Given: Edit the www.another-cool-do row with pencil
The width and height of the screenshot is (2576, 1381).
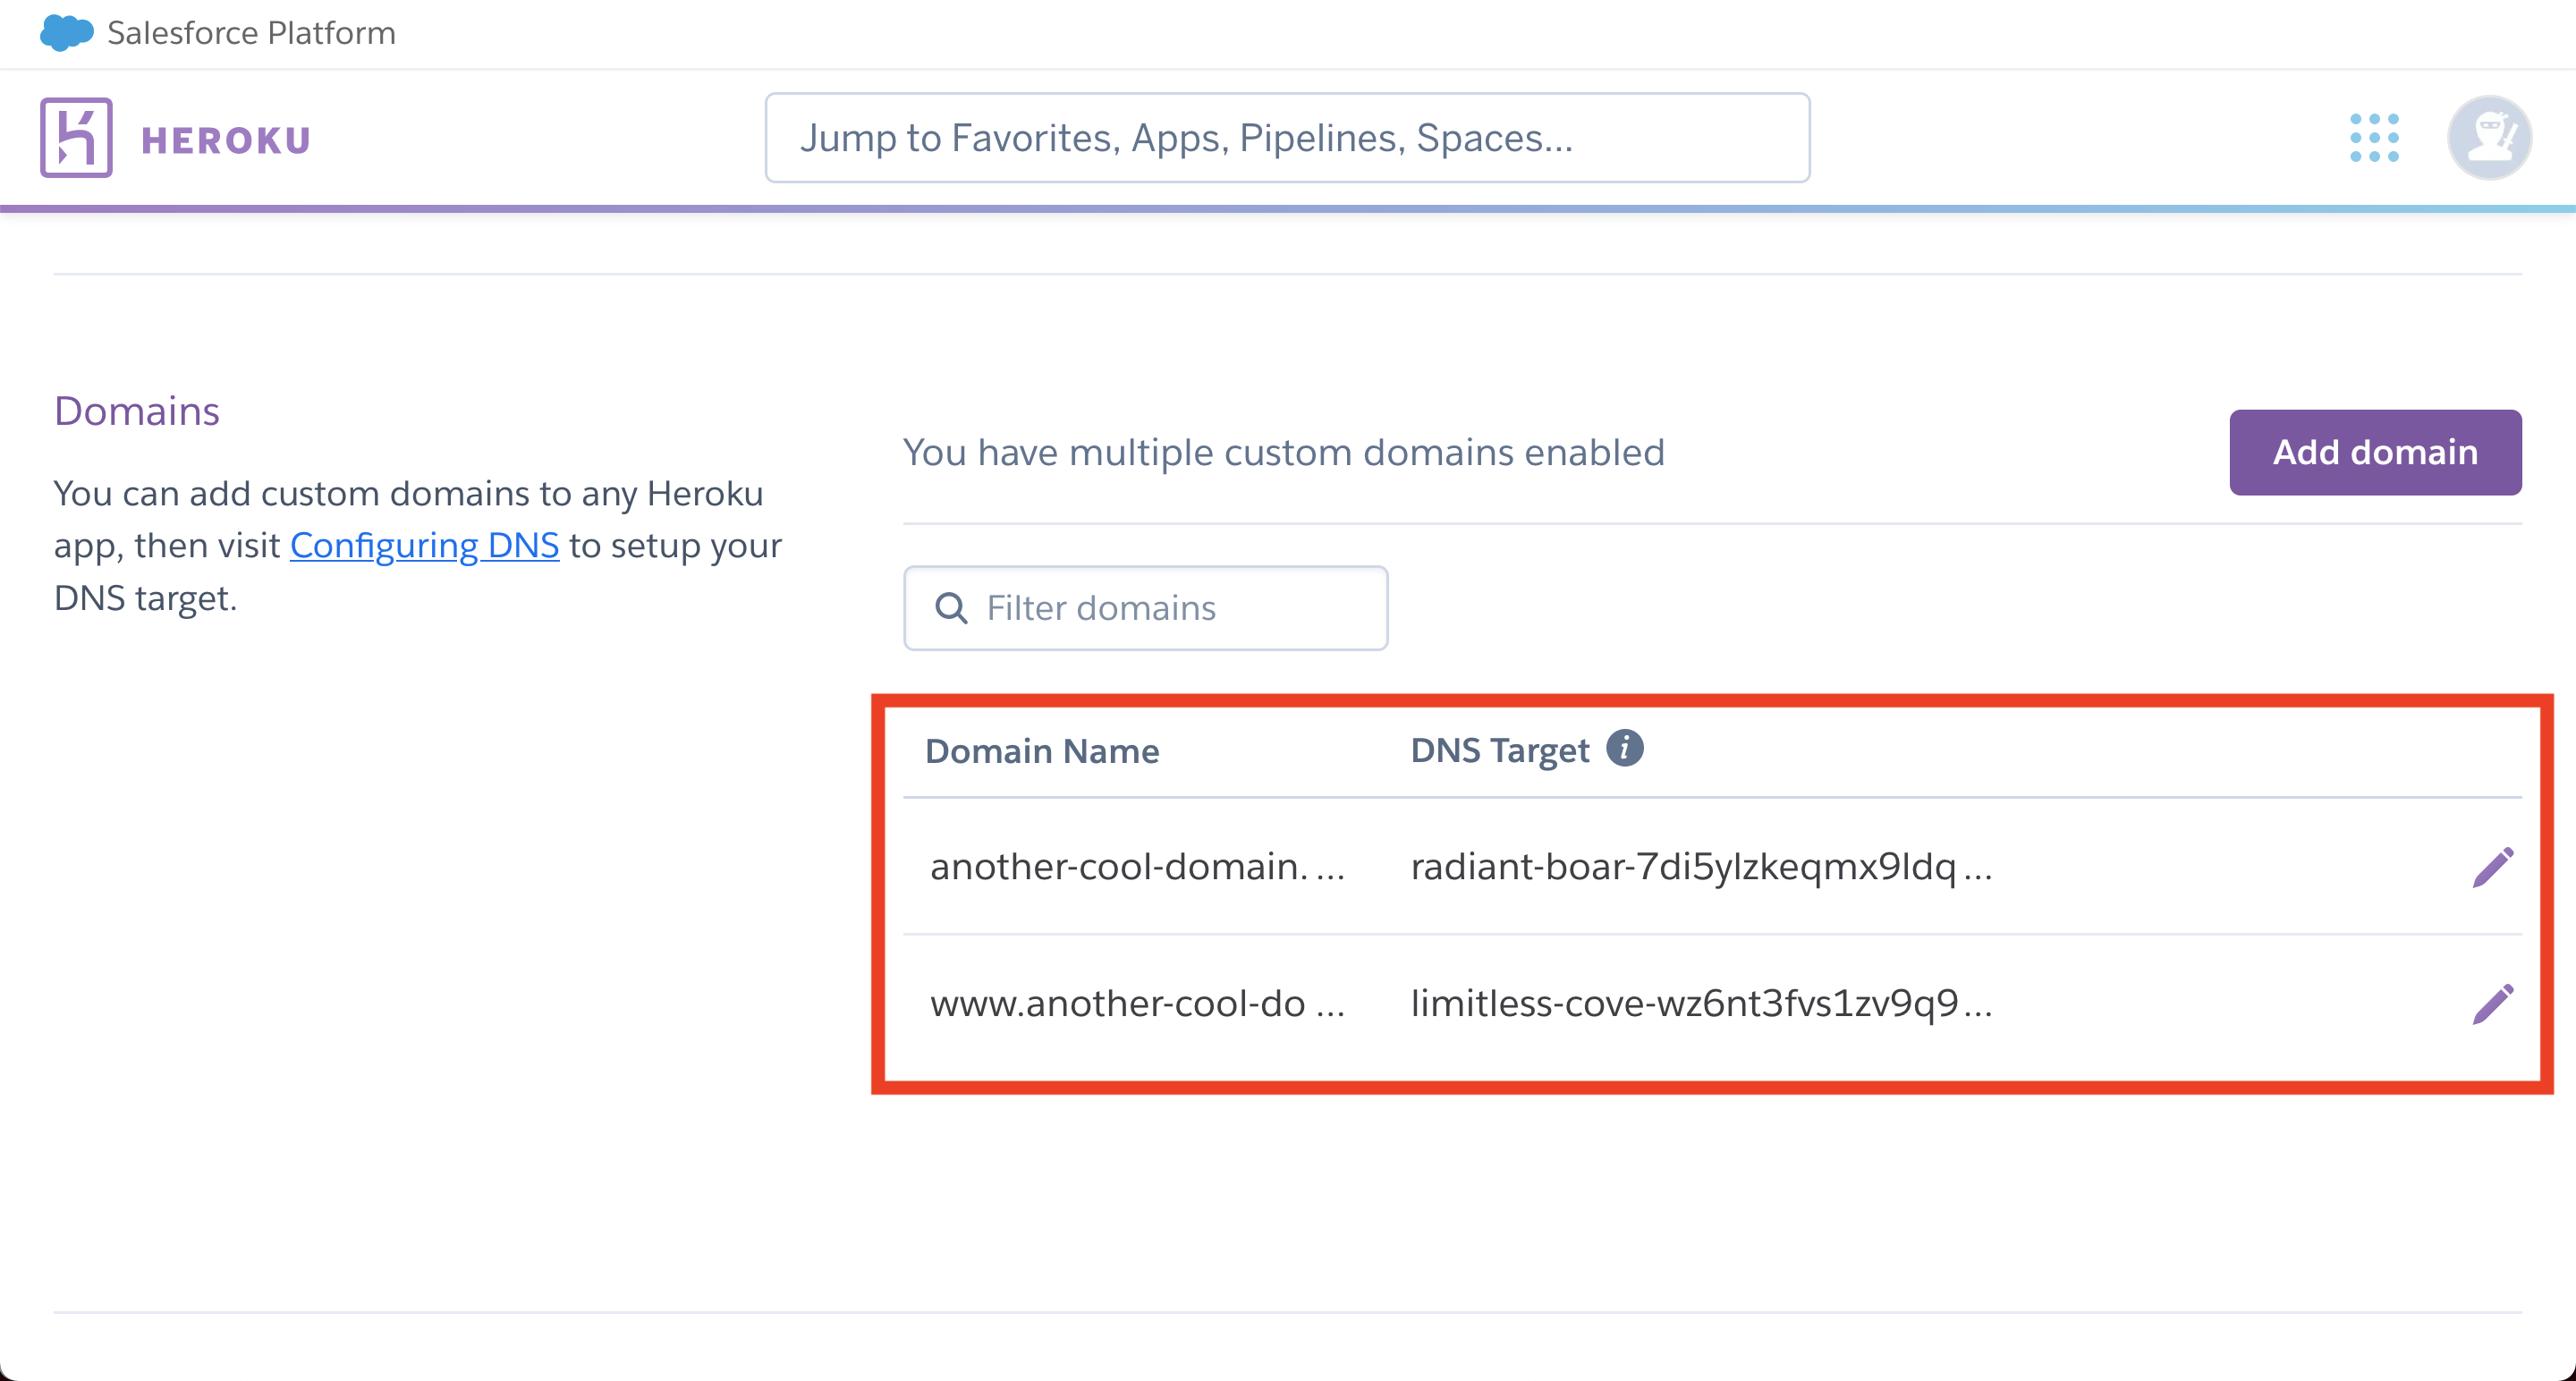Looking at the screenshot, I should [x=2493, y=1004].
